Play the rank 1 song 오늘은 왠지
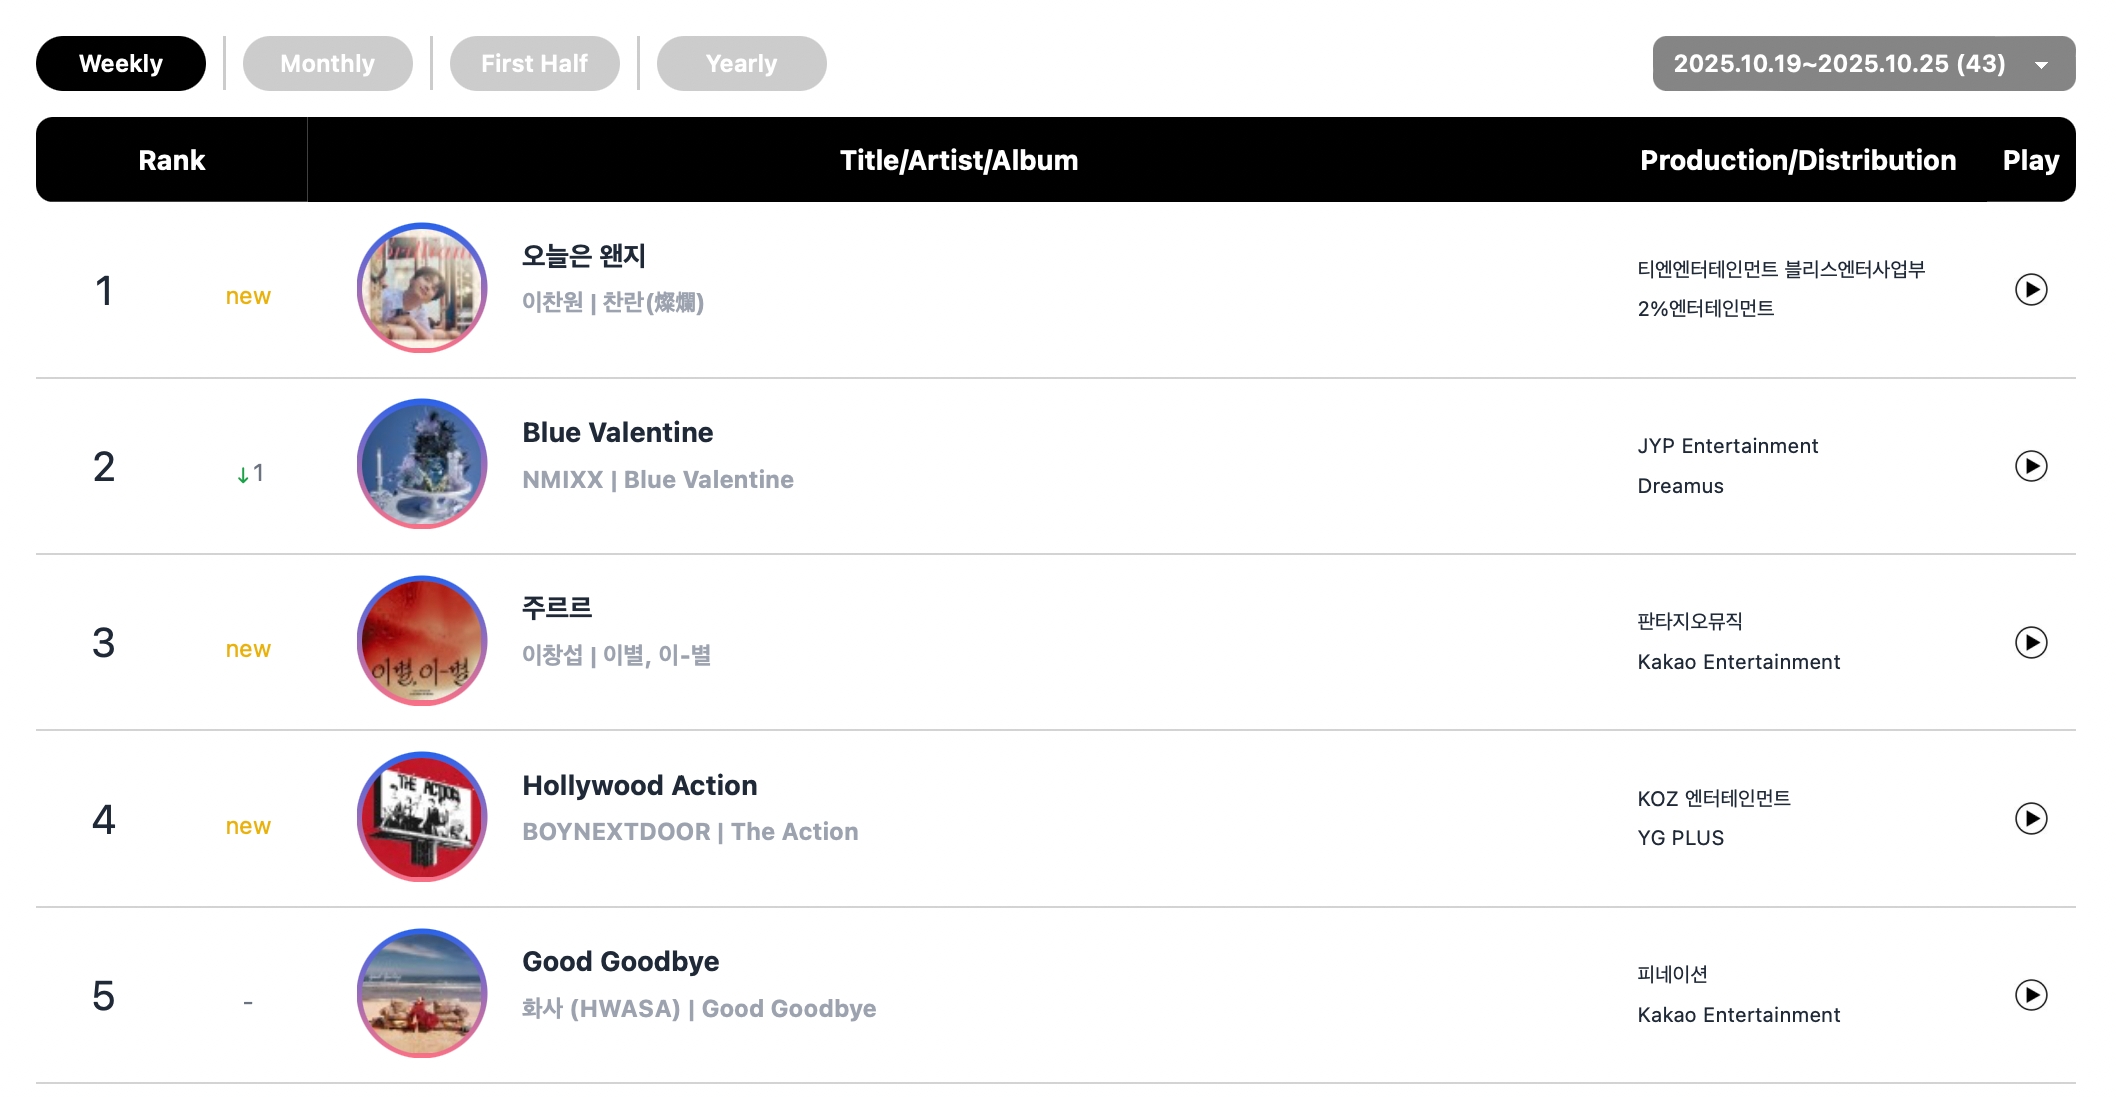The height and width of the screenshot is (1097, 2116). [x=2030, y=290]
